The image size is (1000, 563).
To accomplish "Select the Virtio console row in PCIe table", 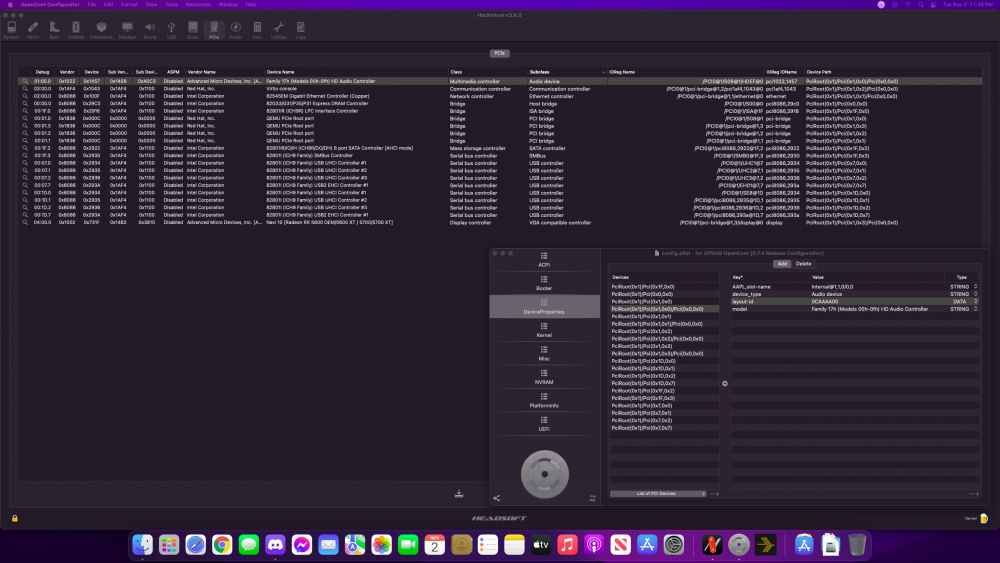I will [500, 89].
